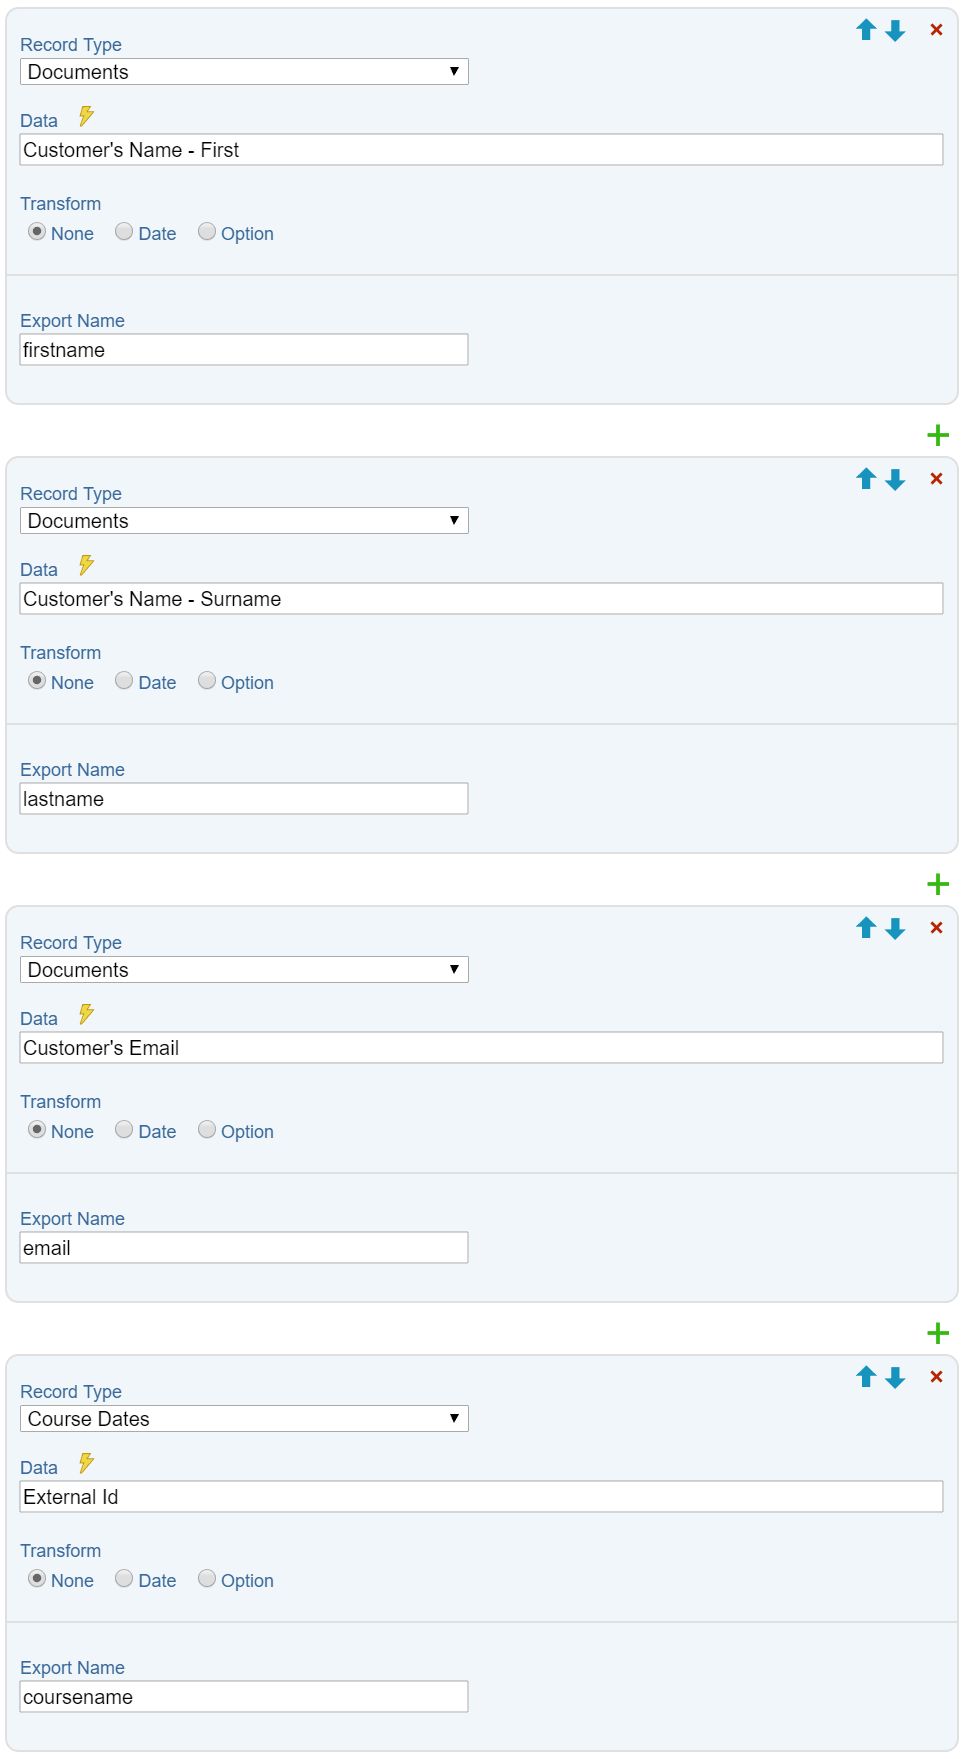Delete the firstname export block
971x1759 pixels.
tap(936, 30)
